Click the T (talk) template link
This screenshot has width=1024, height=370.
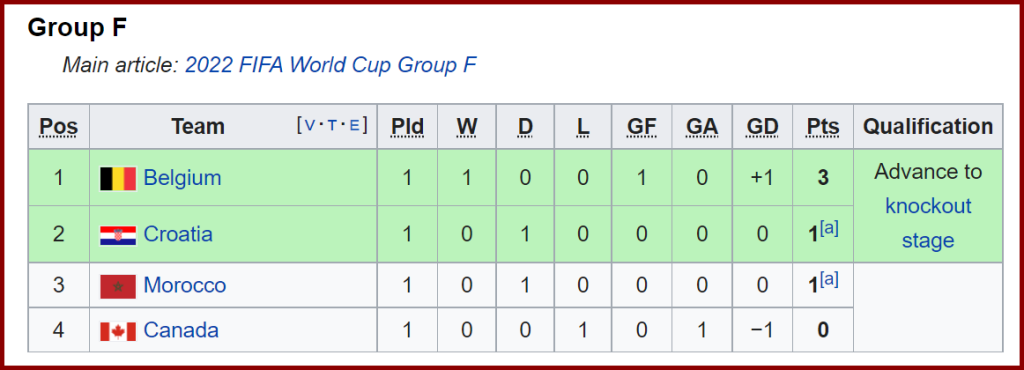pyautogui.click(x=332, y=125)
